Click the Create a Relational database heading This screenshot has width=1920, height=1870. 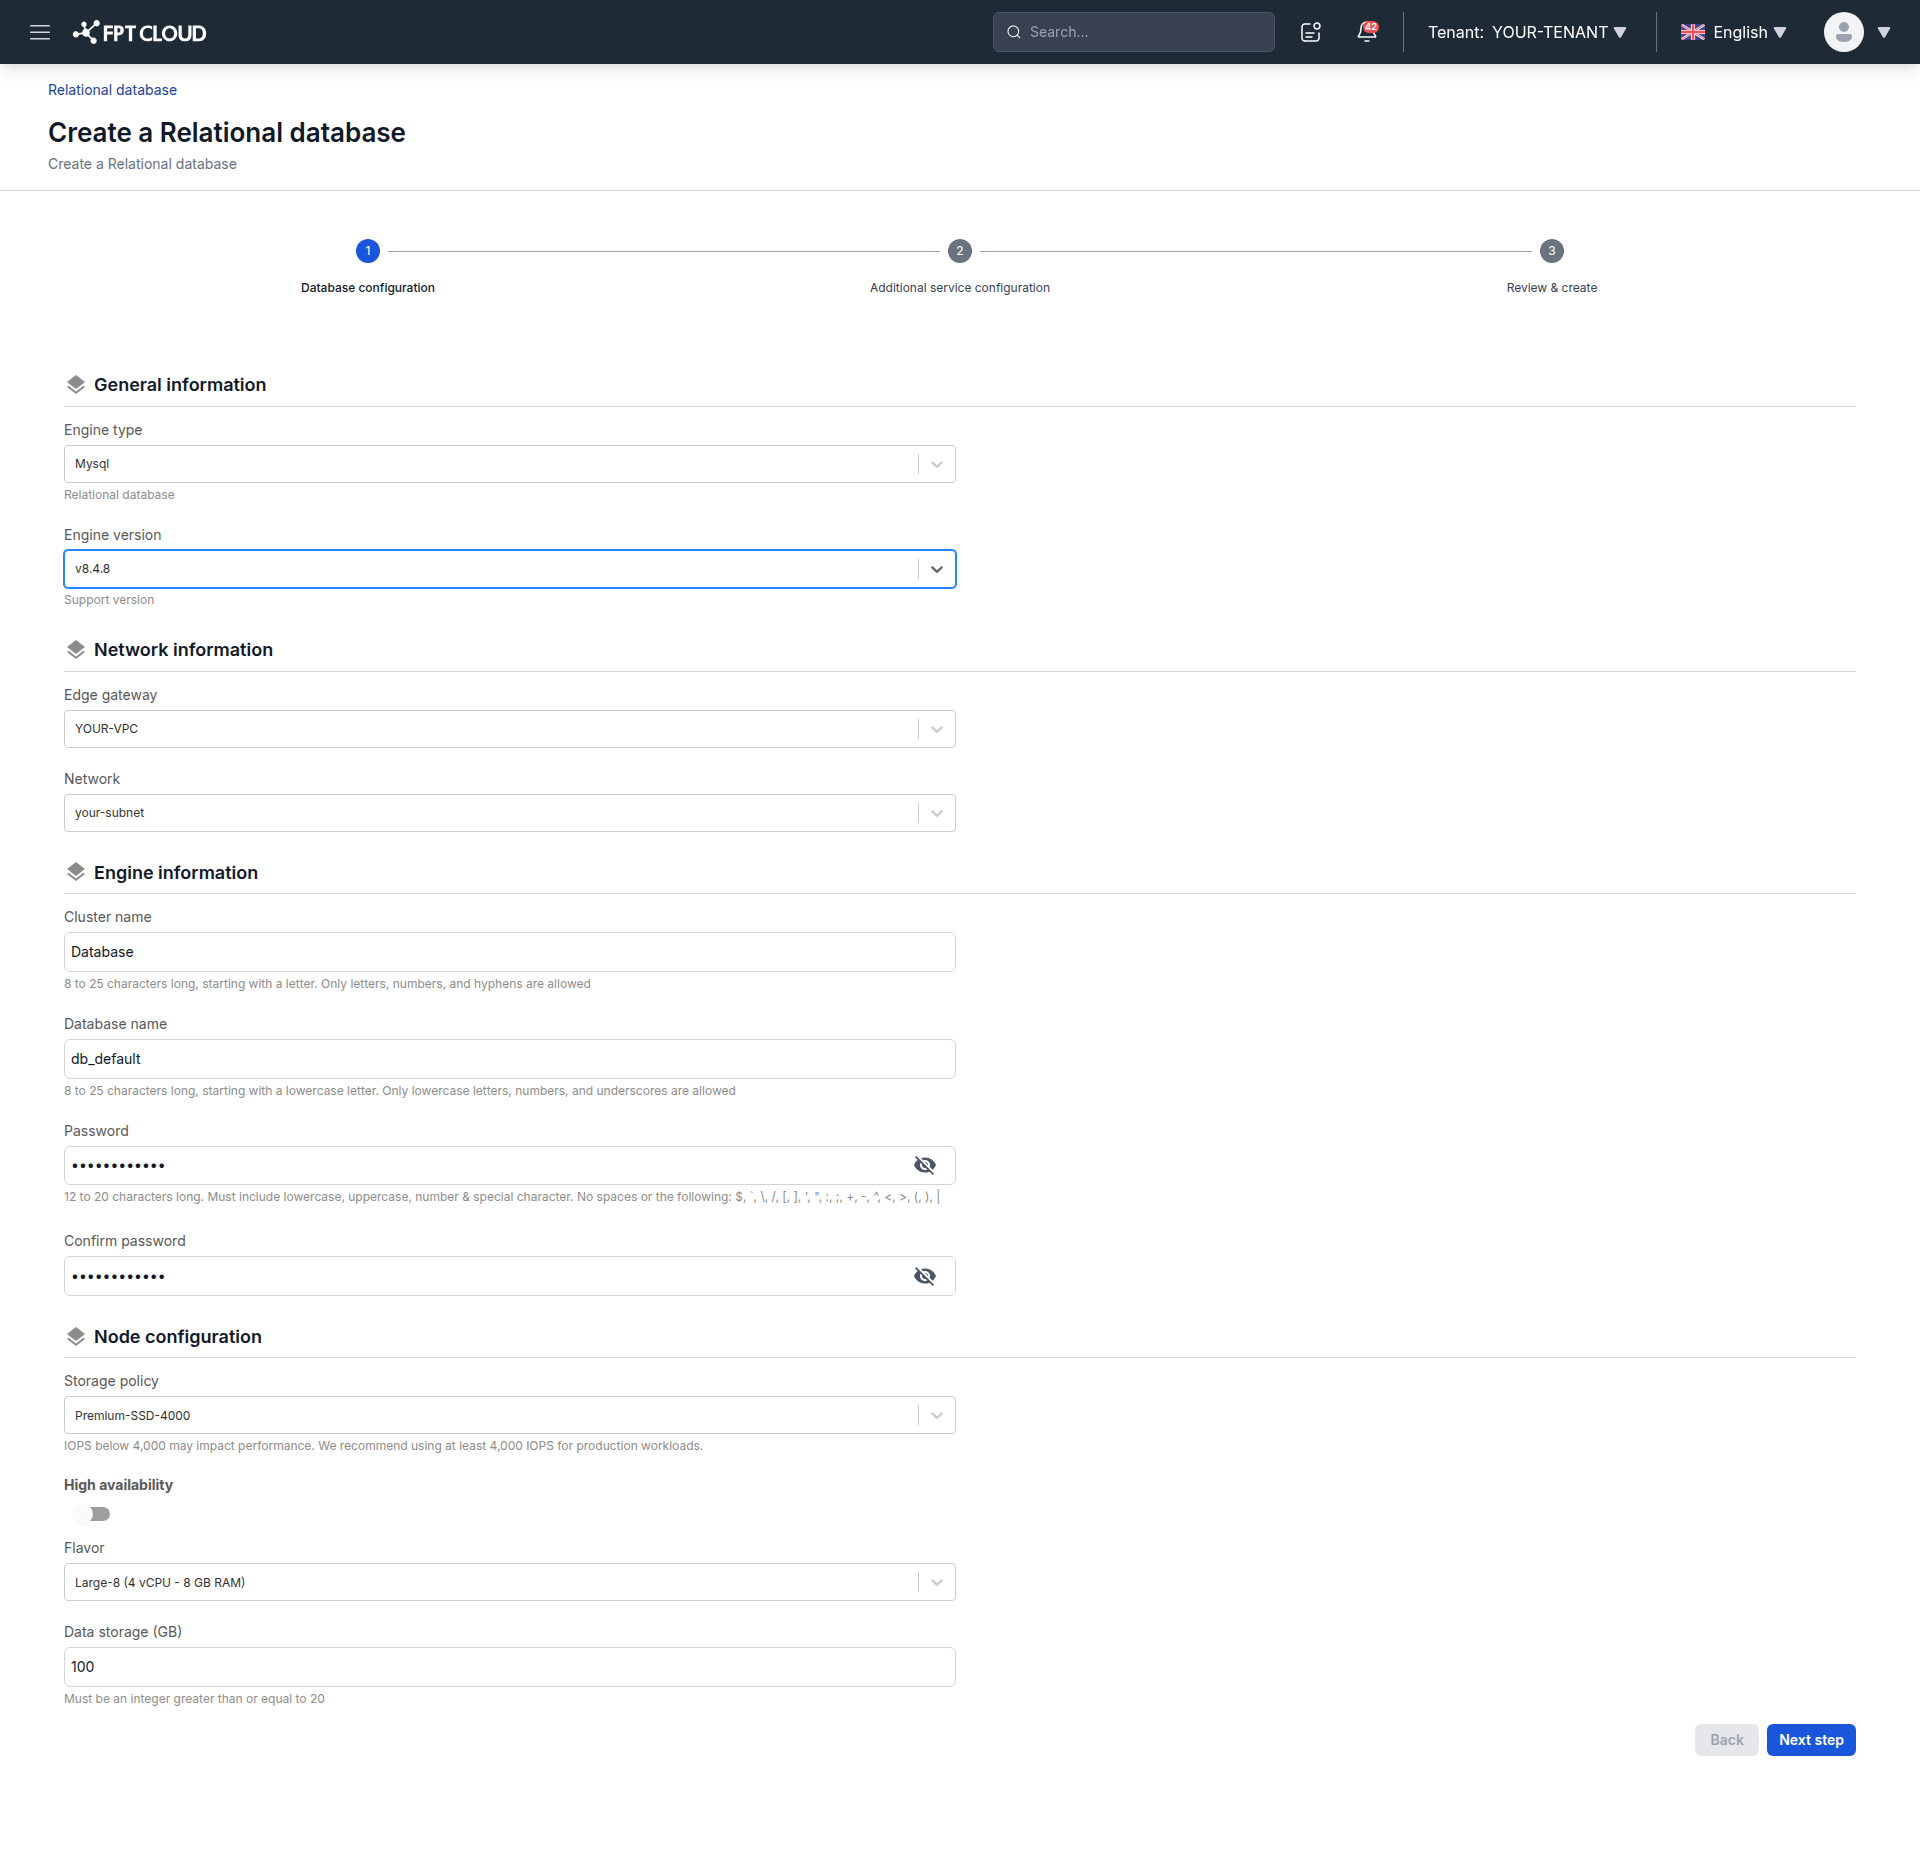pos(227,133)
